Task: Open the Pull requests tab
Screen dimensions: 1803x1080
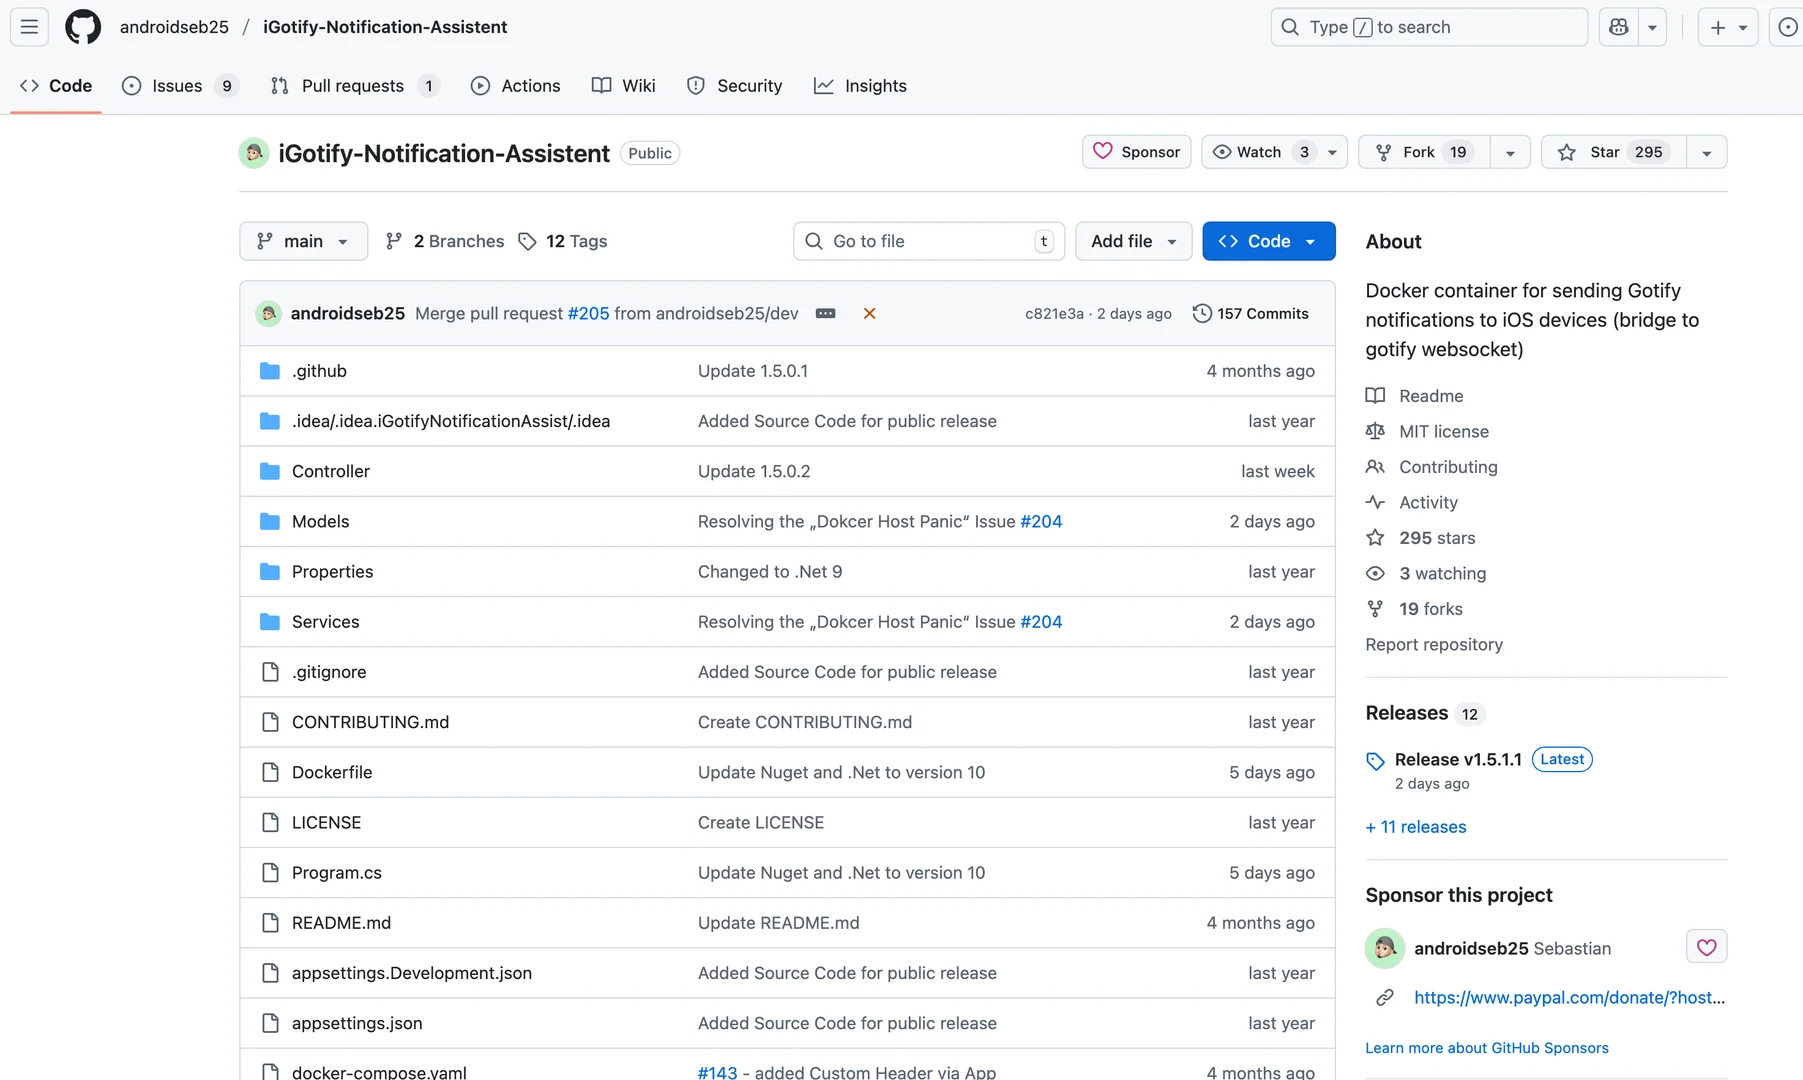Action: pyautogui.click(x=355, y=86)
